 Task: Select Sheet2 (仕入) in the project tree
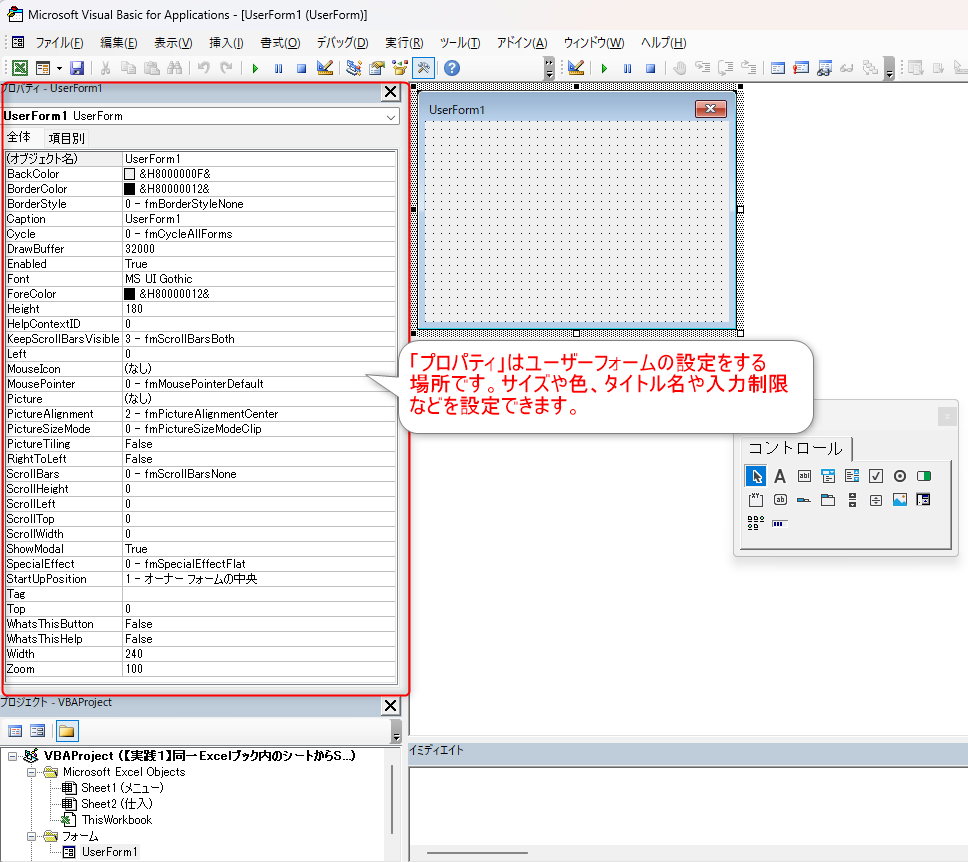click(117, 804)
